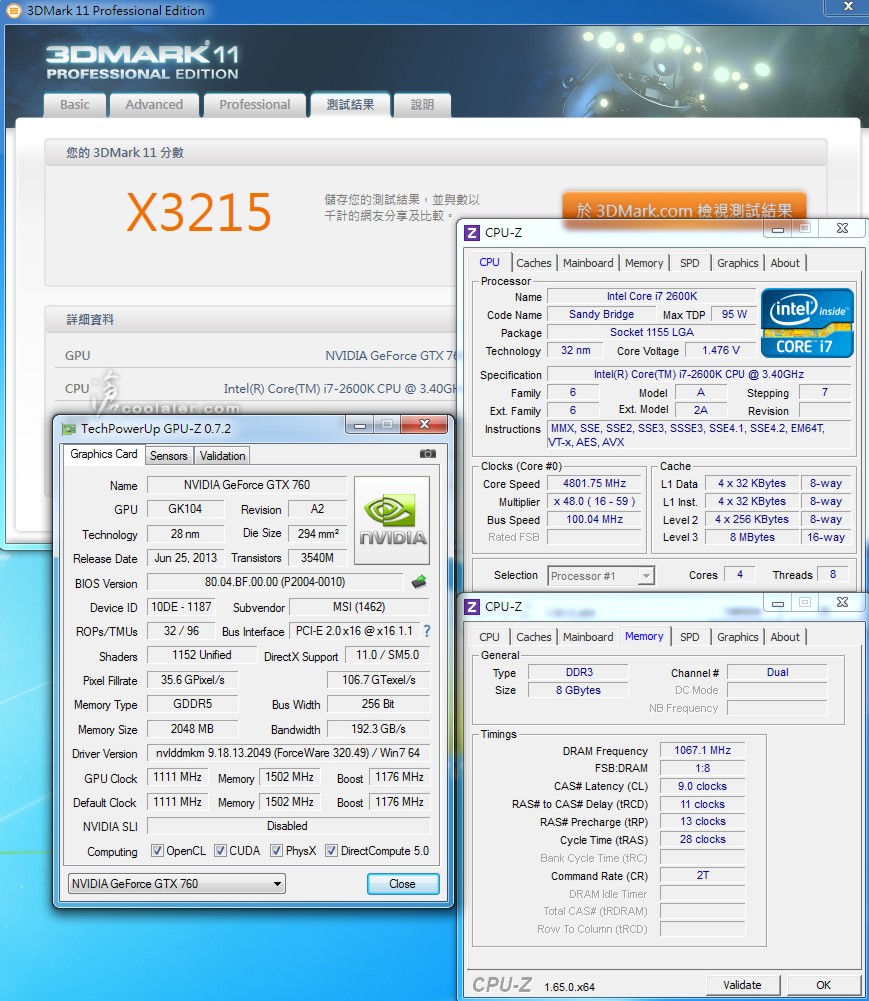Click the 3DMark 11 title bar icon
The height and width of the screenshot is (1001, 869).
coord(13,10)
